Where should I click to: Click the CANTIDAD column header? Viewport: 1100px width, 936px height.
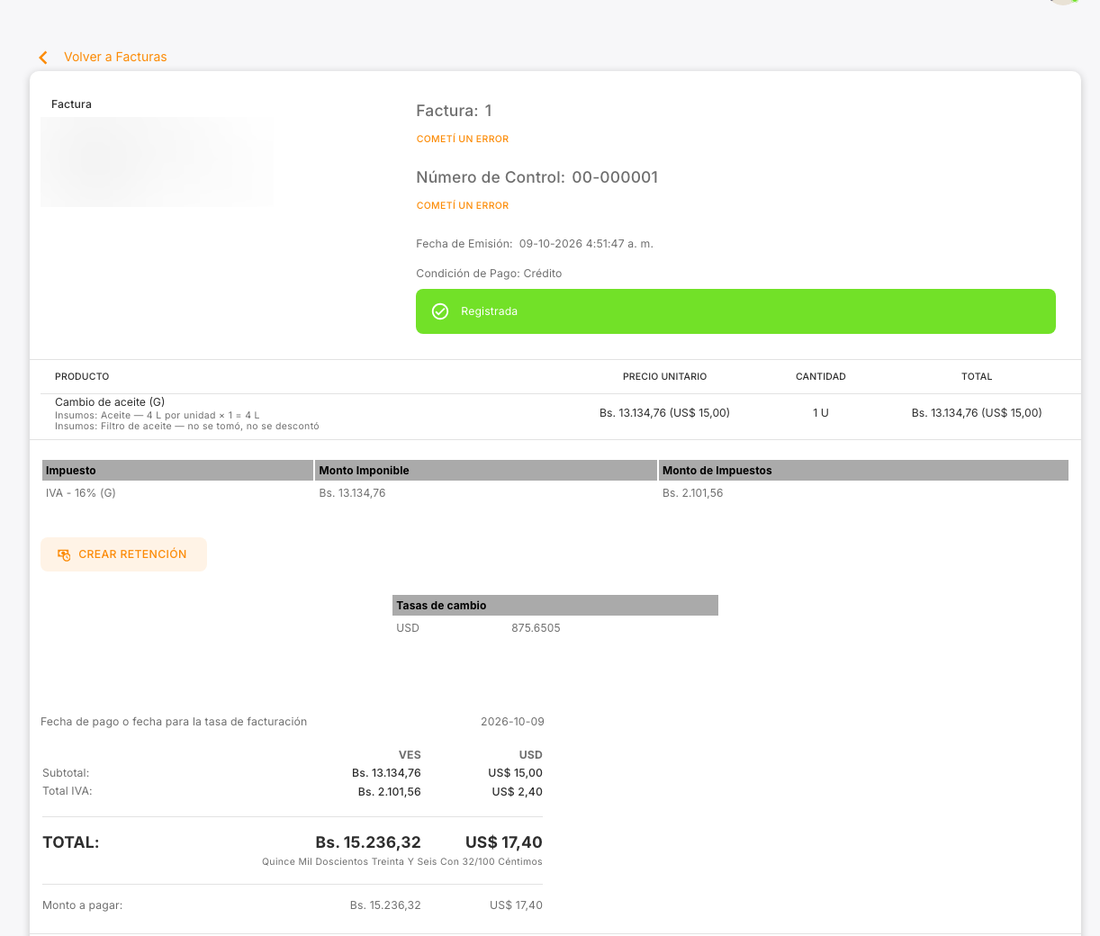tap(820, 377)
